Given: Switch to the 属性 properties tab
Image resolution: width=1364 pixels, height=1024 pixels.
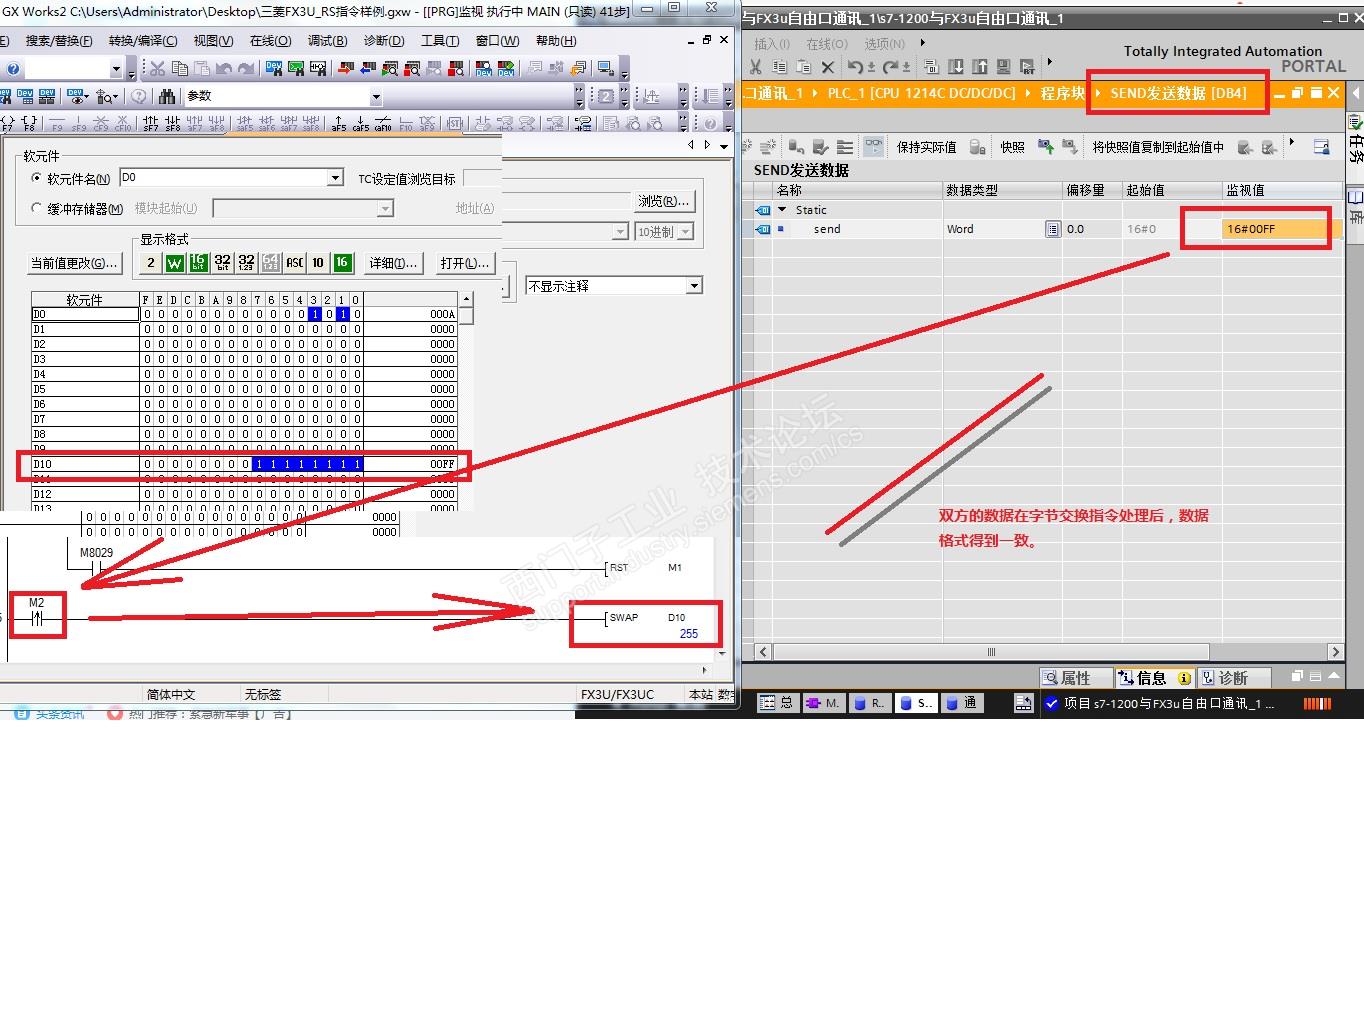Looking at the screenshot, I should tap(1075, 678).
